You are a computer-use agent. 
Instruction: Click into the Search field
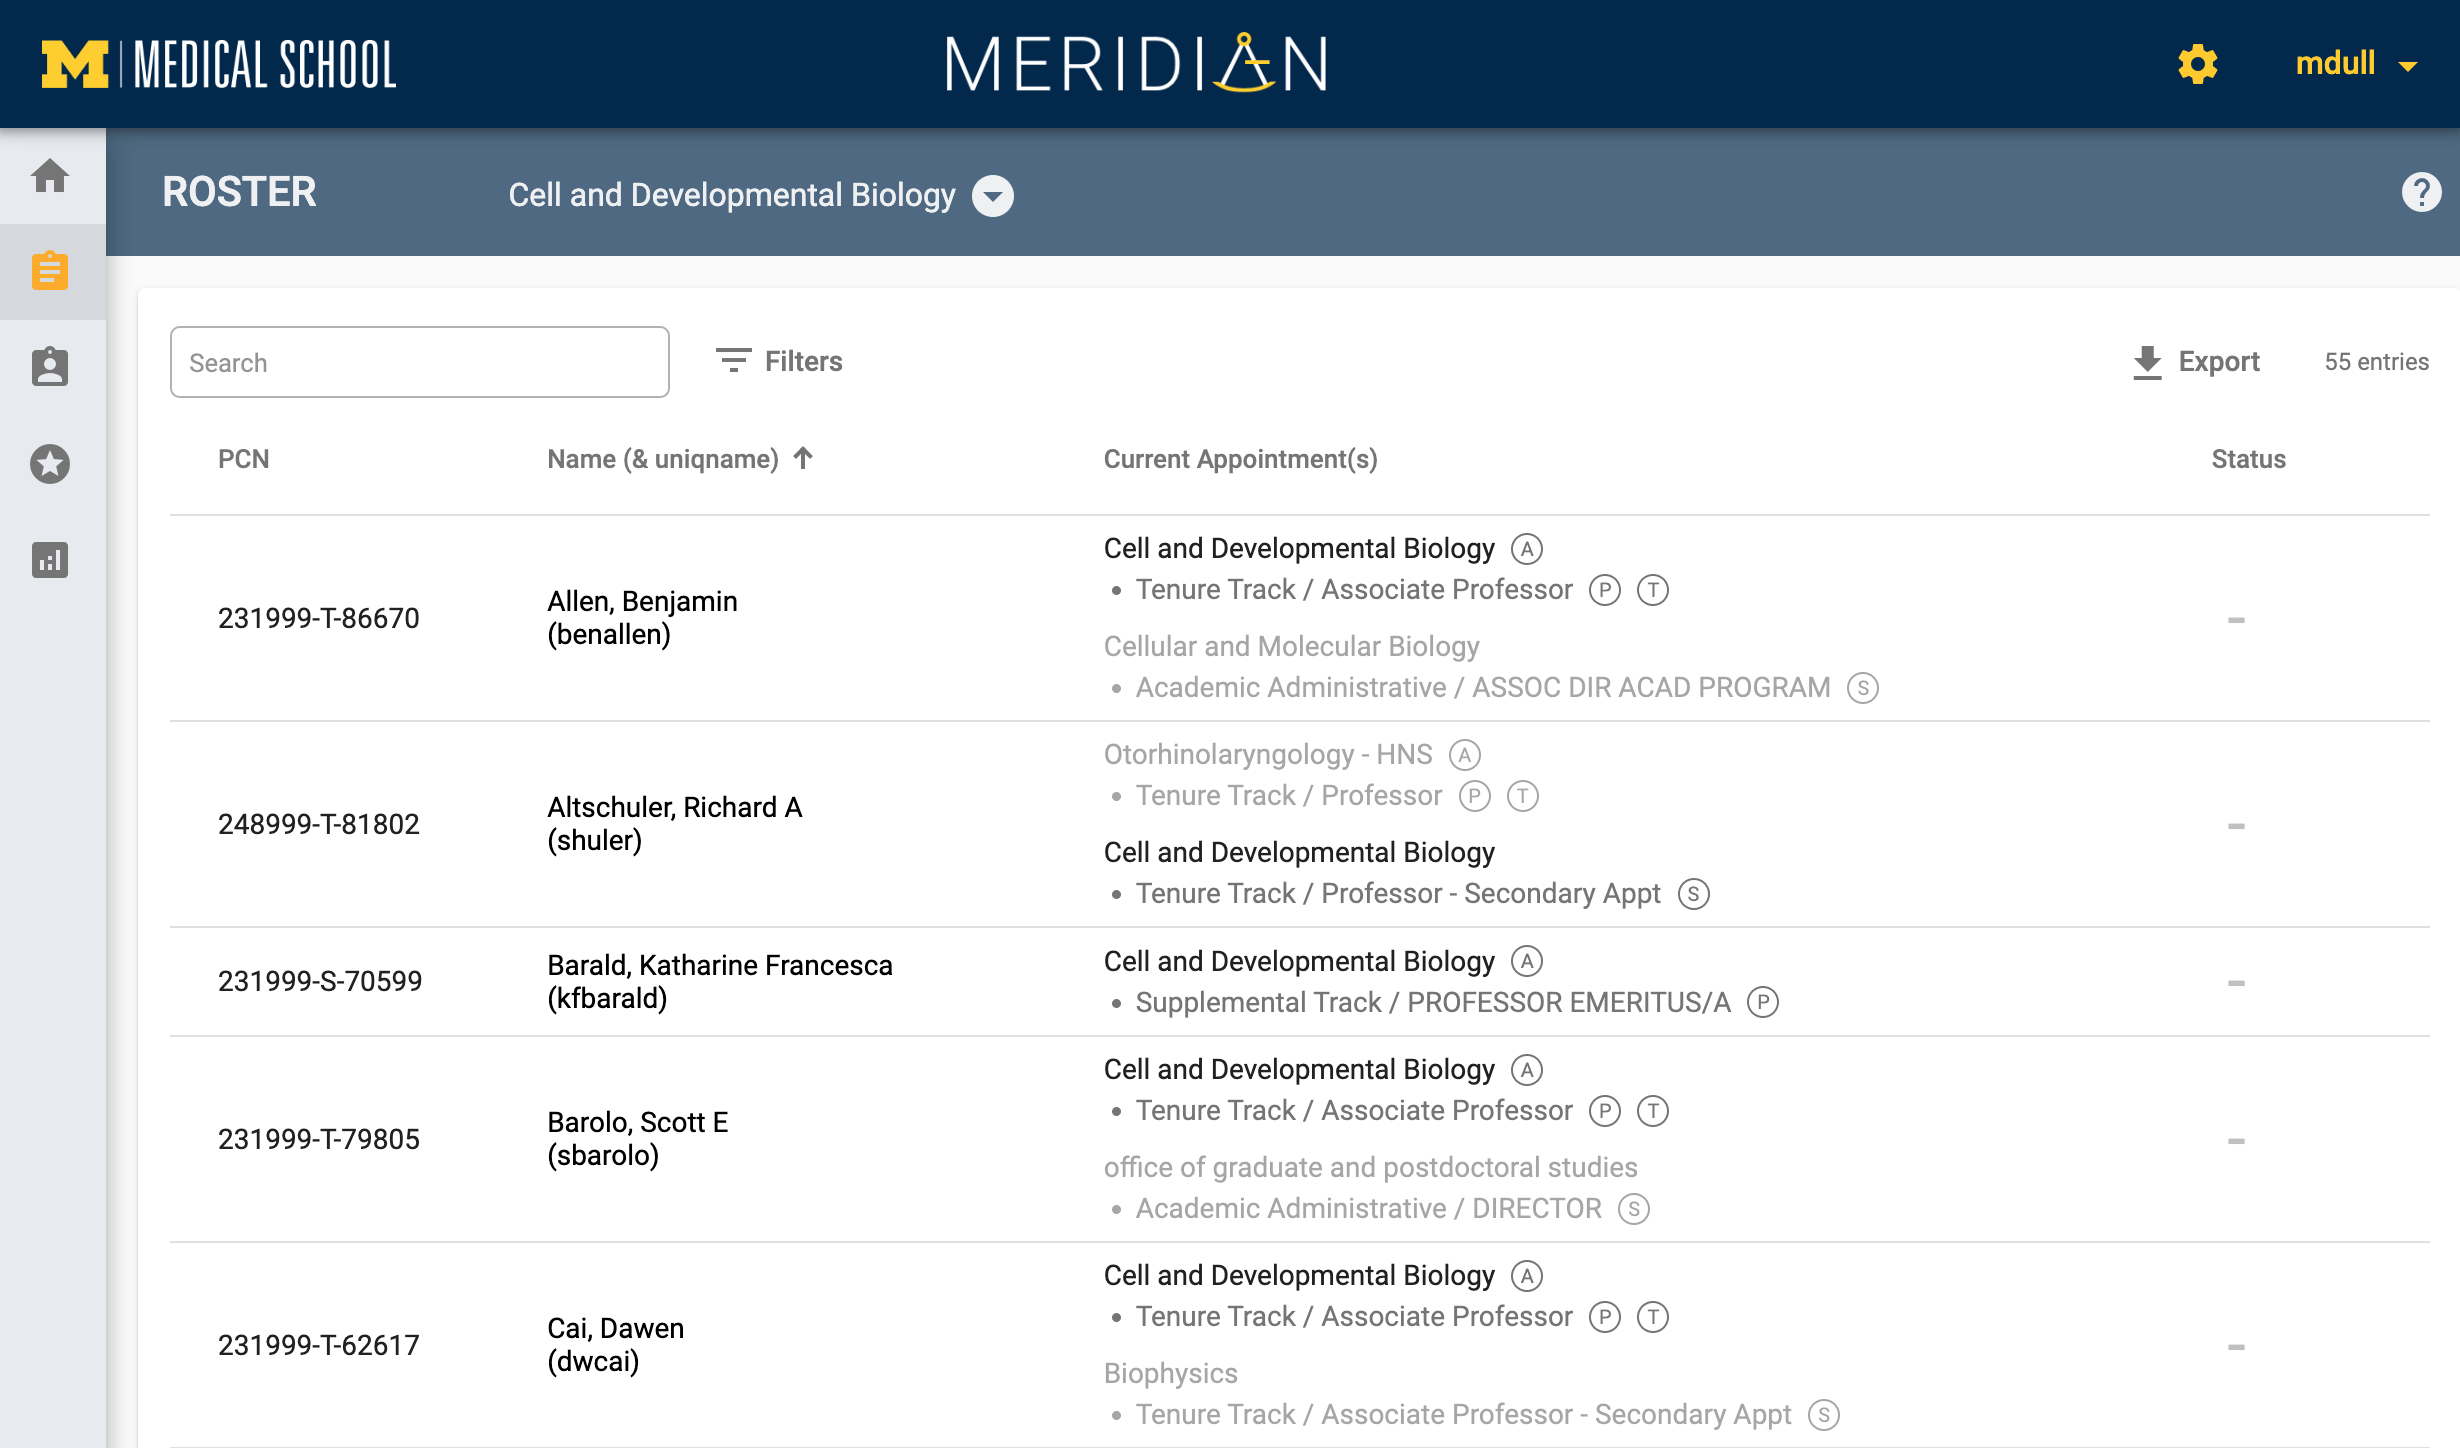coord(420,362)
